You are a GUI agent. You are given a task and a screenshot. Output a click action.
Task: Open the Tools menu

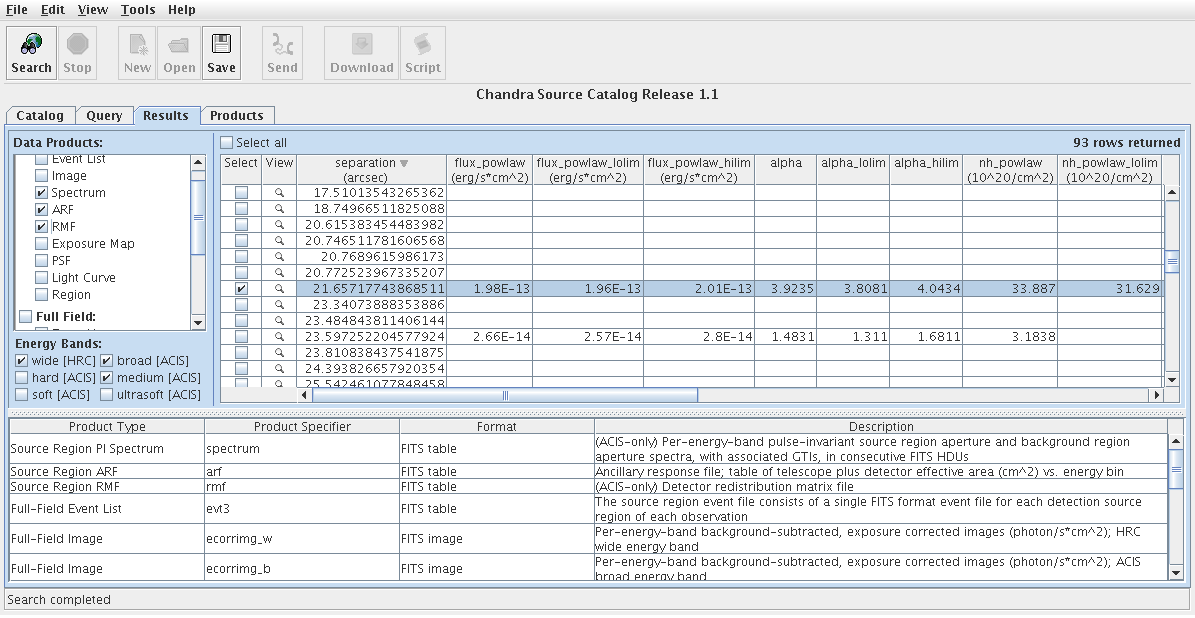[x=138, y=10]
